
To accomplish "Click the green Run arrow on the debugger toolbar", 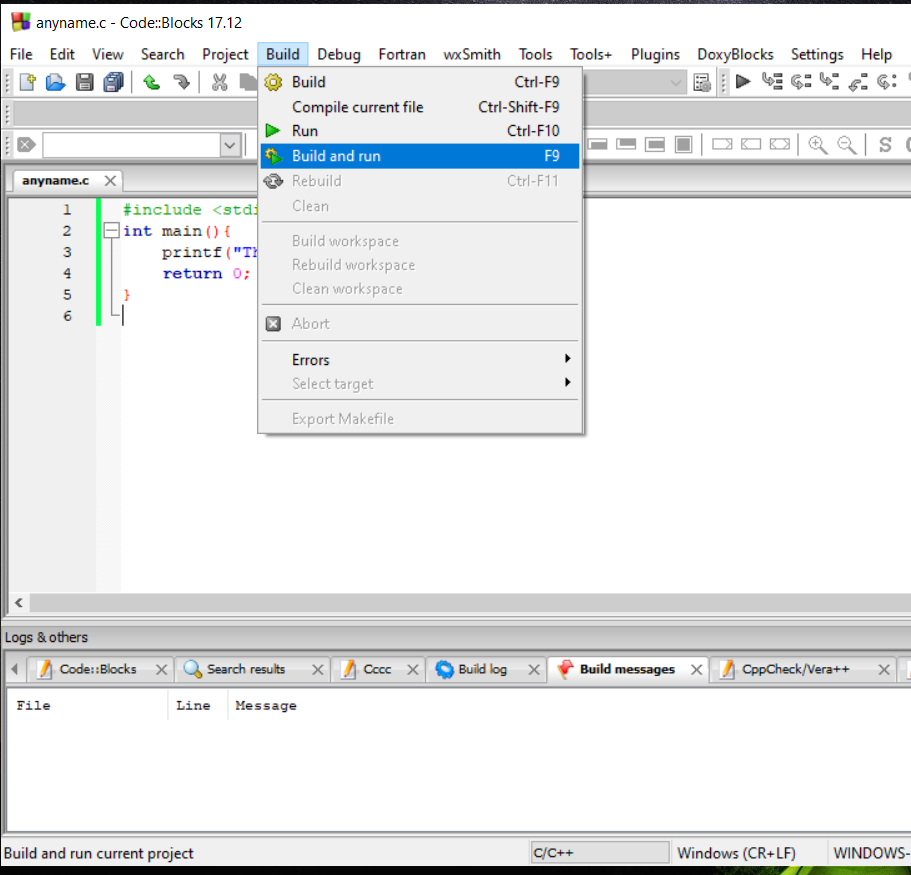I will pos(743,82).
